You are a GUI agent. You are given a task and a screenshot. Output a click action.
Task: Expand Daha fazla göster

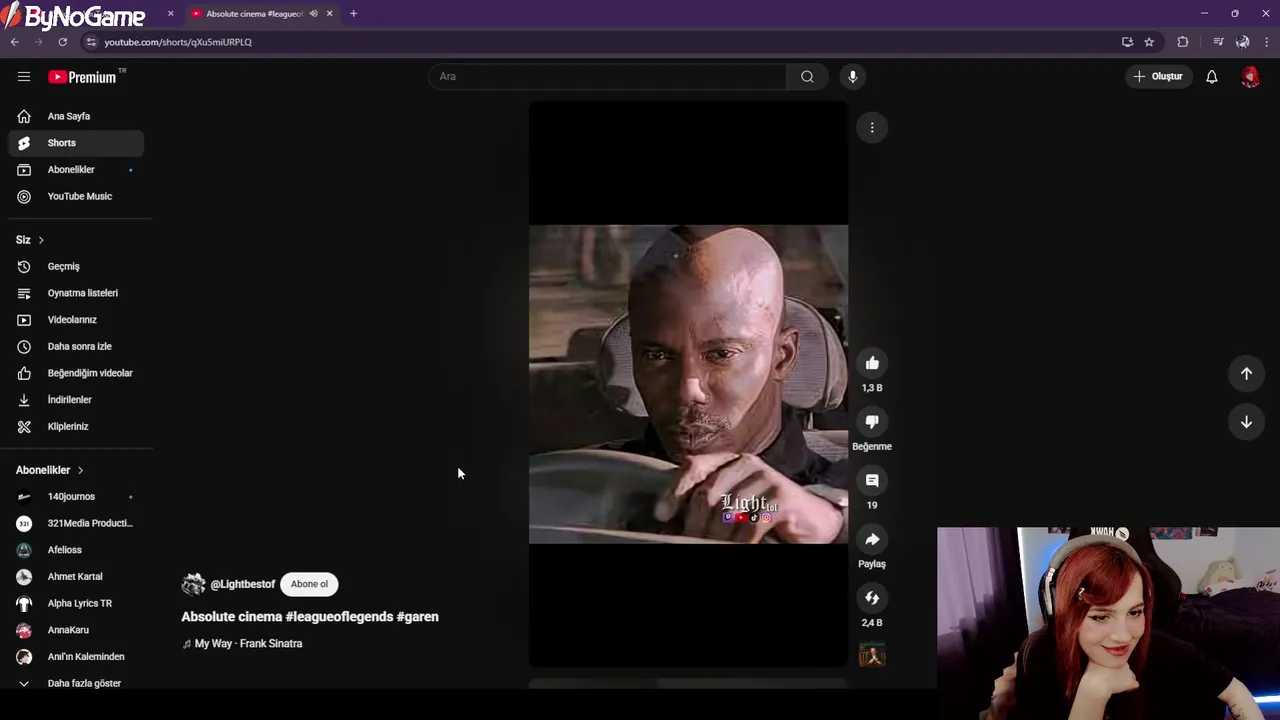coord(76,683)
